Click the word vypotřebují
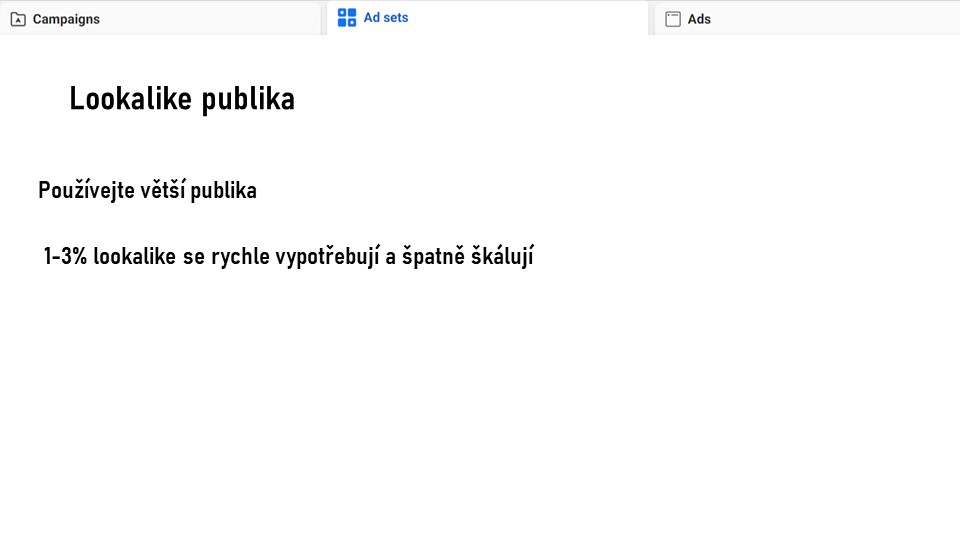The image size is (960, 540). point(328,257)
